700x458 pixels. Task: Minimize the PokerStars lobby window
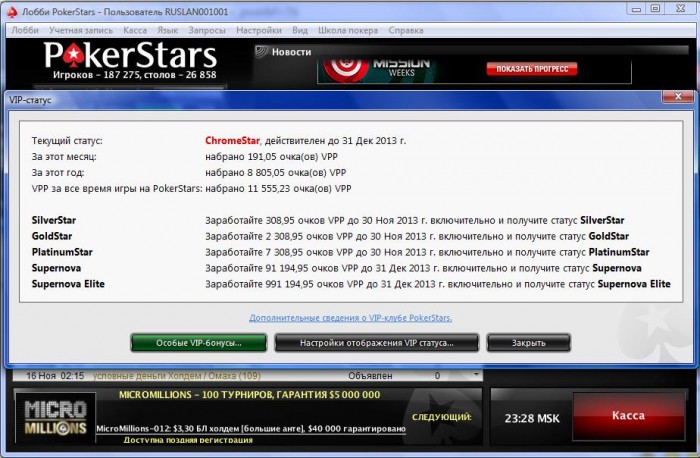click(x=637, y=9)
